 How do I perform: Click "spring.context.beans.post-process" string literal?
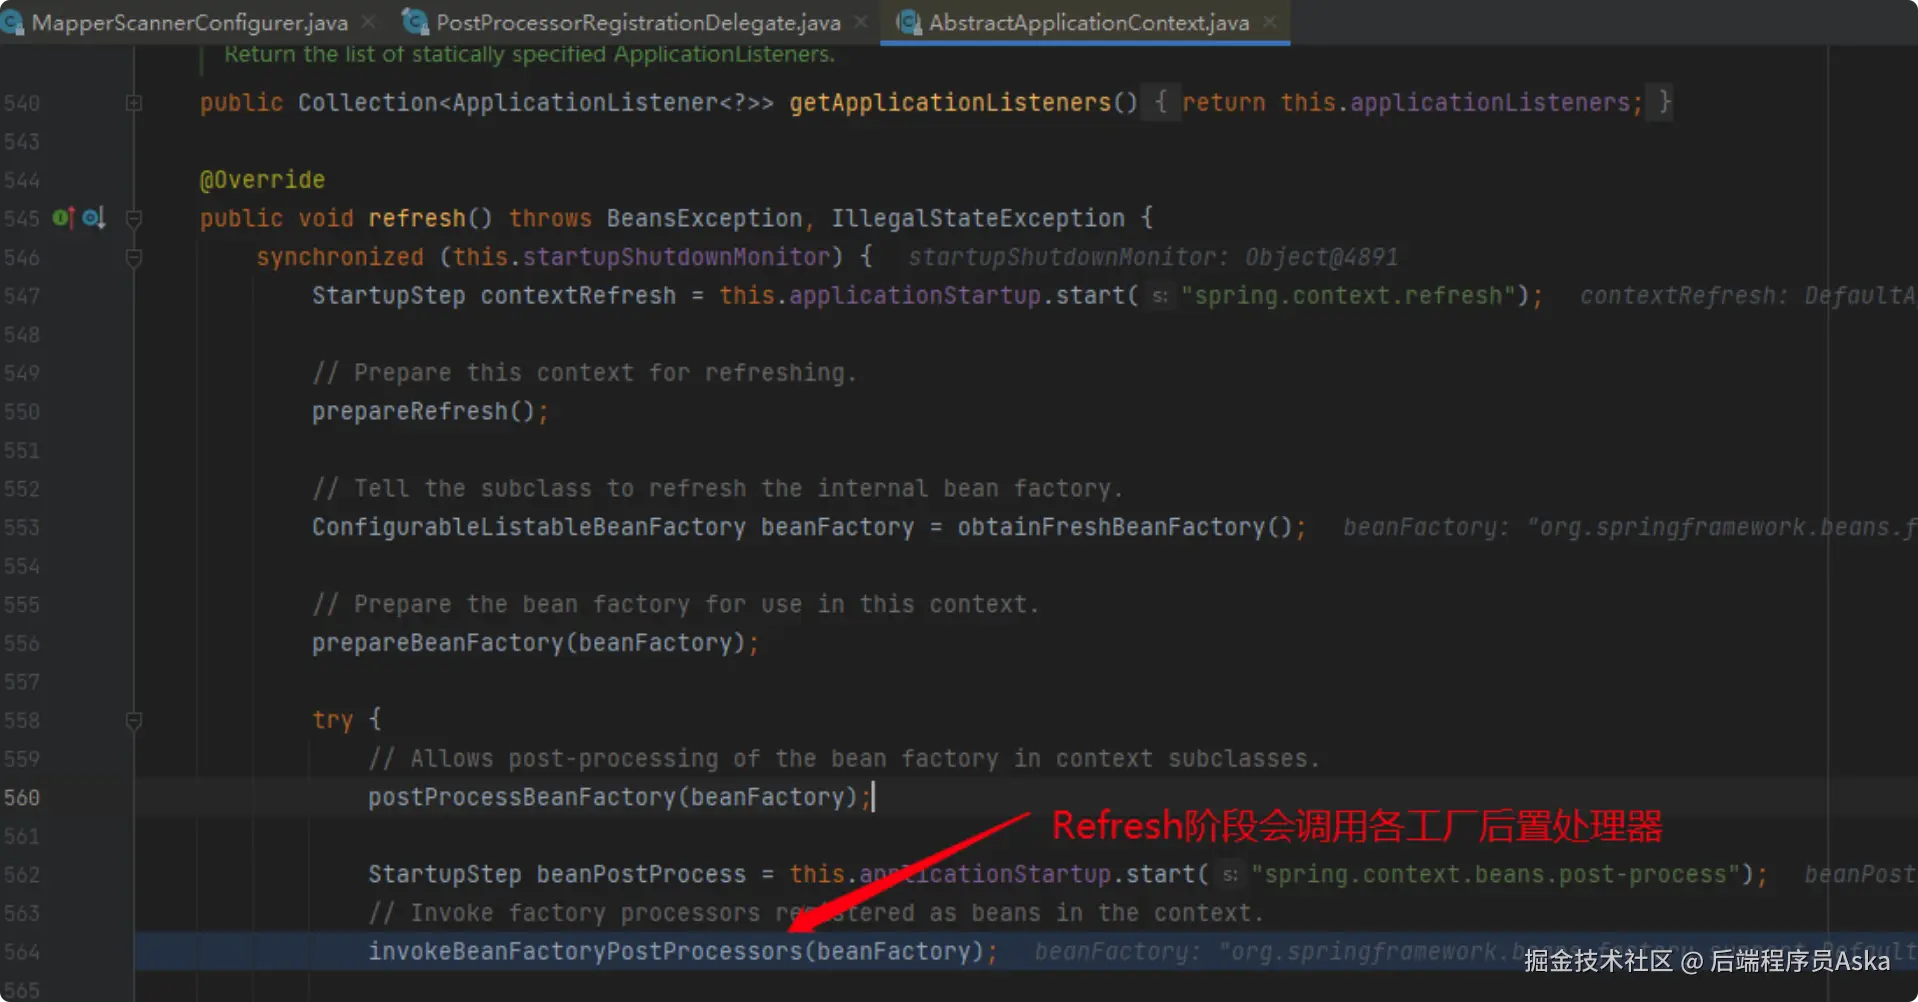1497,874
